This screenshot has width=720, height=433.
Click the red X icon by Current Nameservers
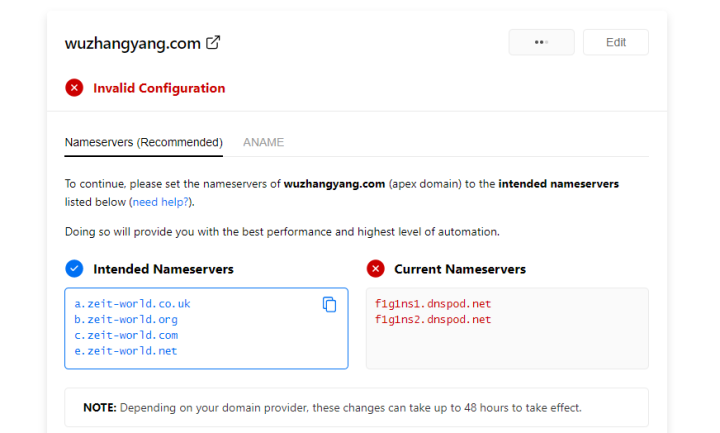pos(375,268)
